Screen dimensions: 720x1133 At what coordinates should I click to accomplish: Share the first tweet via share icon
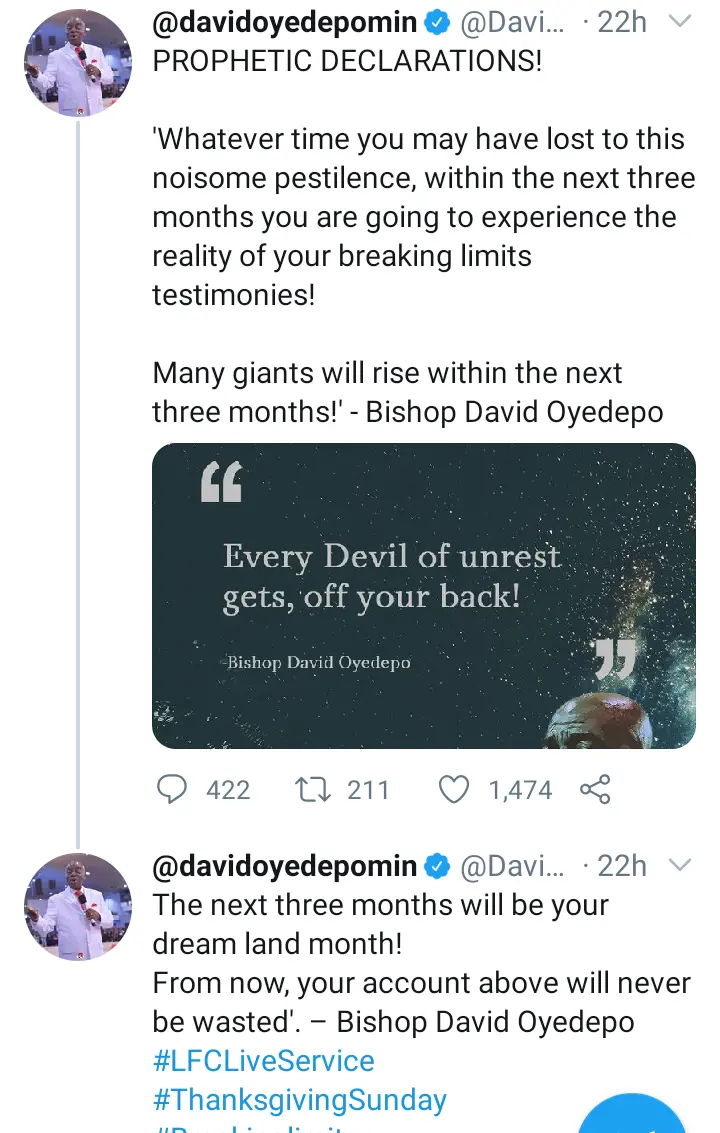pyautogui.click(x=595, y=790)
